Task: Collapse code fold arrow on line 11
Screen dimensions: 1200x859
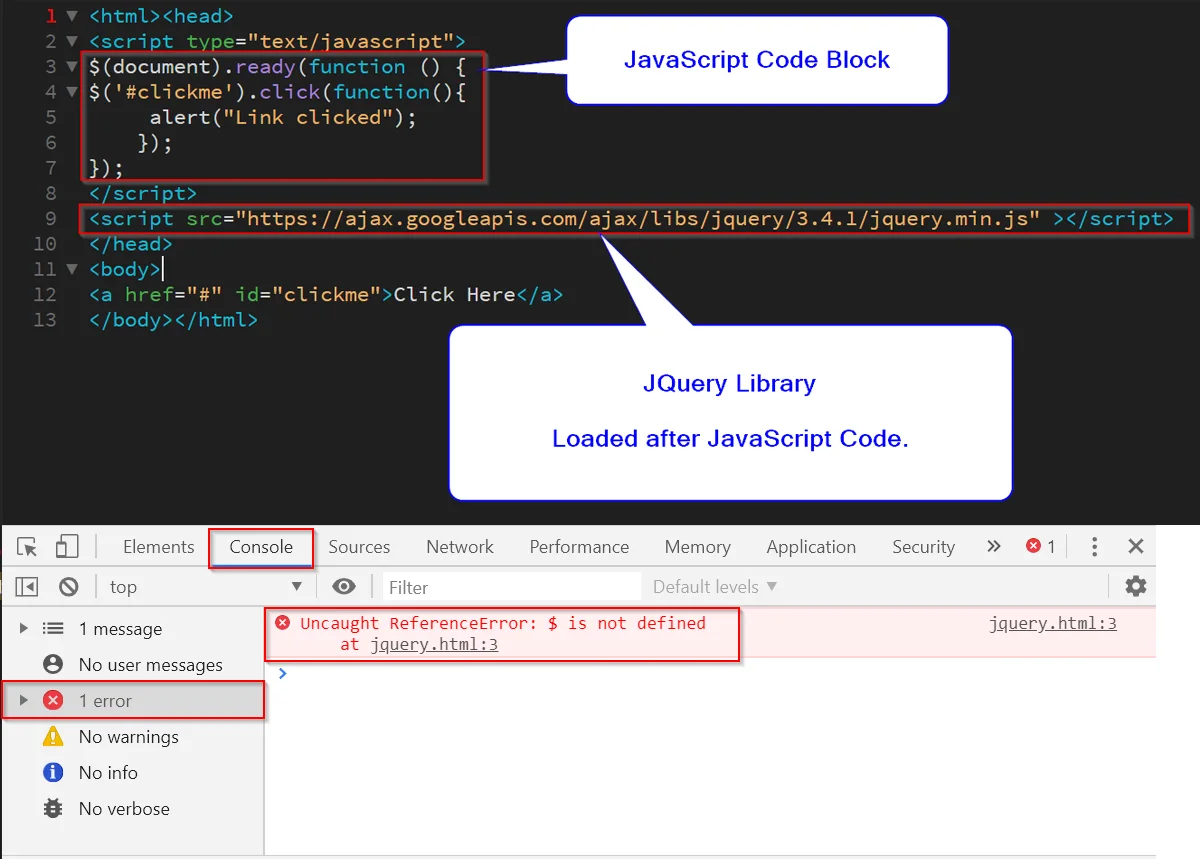Action: (71, 269)
